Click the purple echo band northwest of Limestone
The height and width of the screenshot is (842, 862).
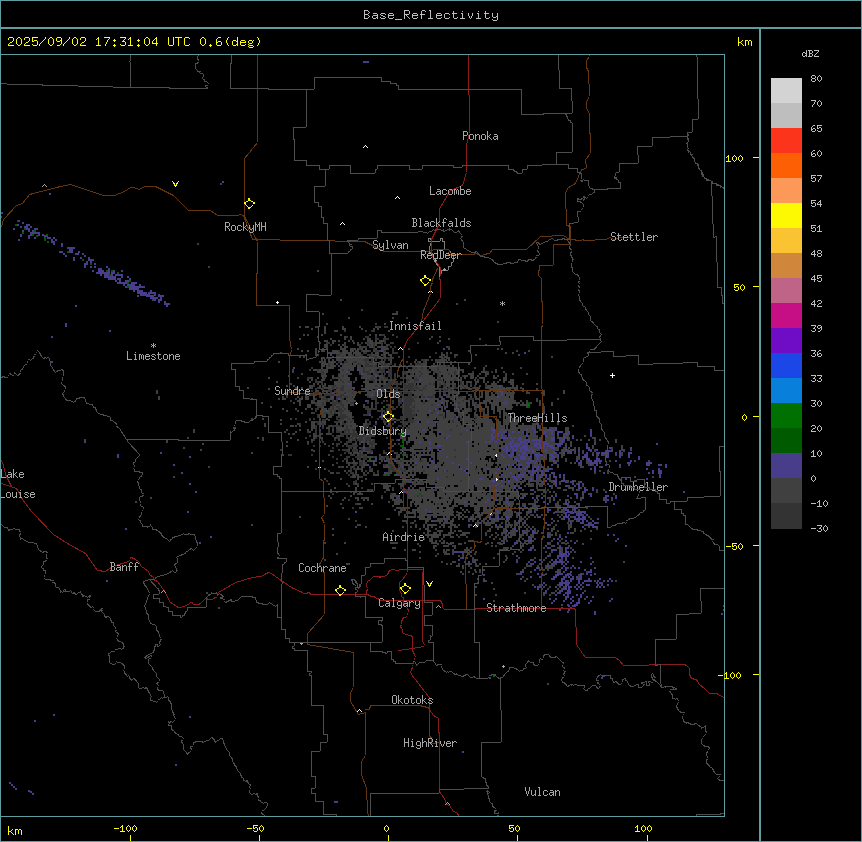[93, 263]
